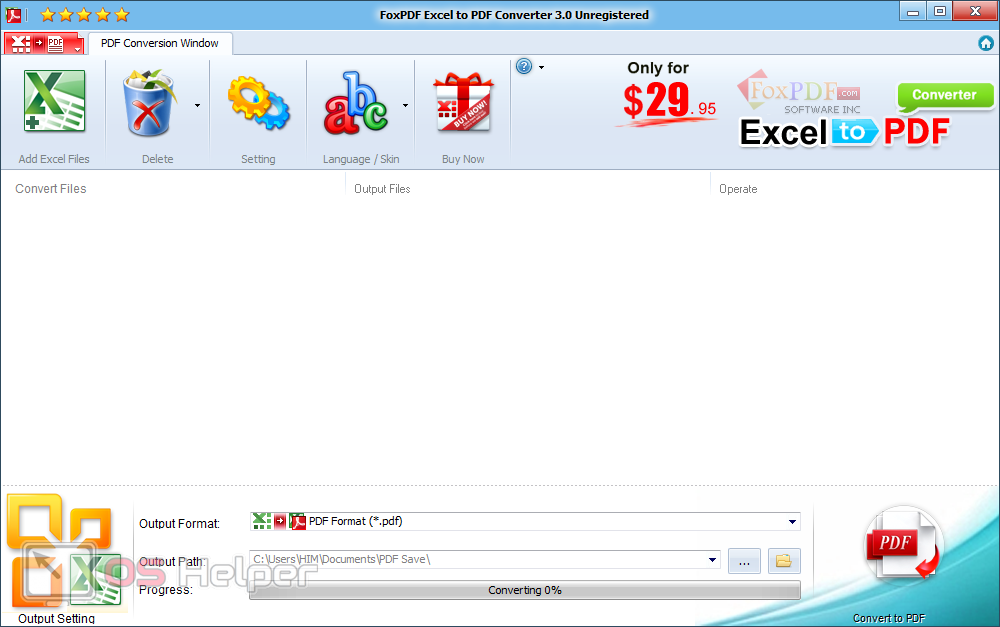The image size is (1000, 627).
Task: Open the red Excel-to-PDF application menu button
Action: (x=44, y=44)
